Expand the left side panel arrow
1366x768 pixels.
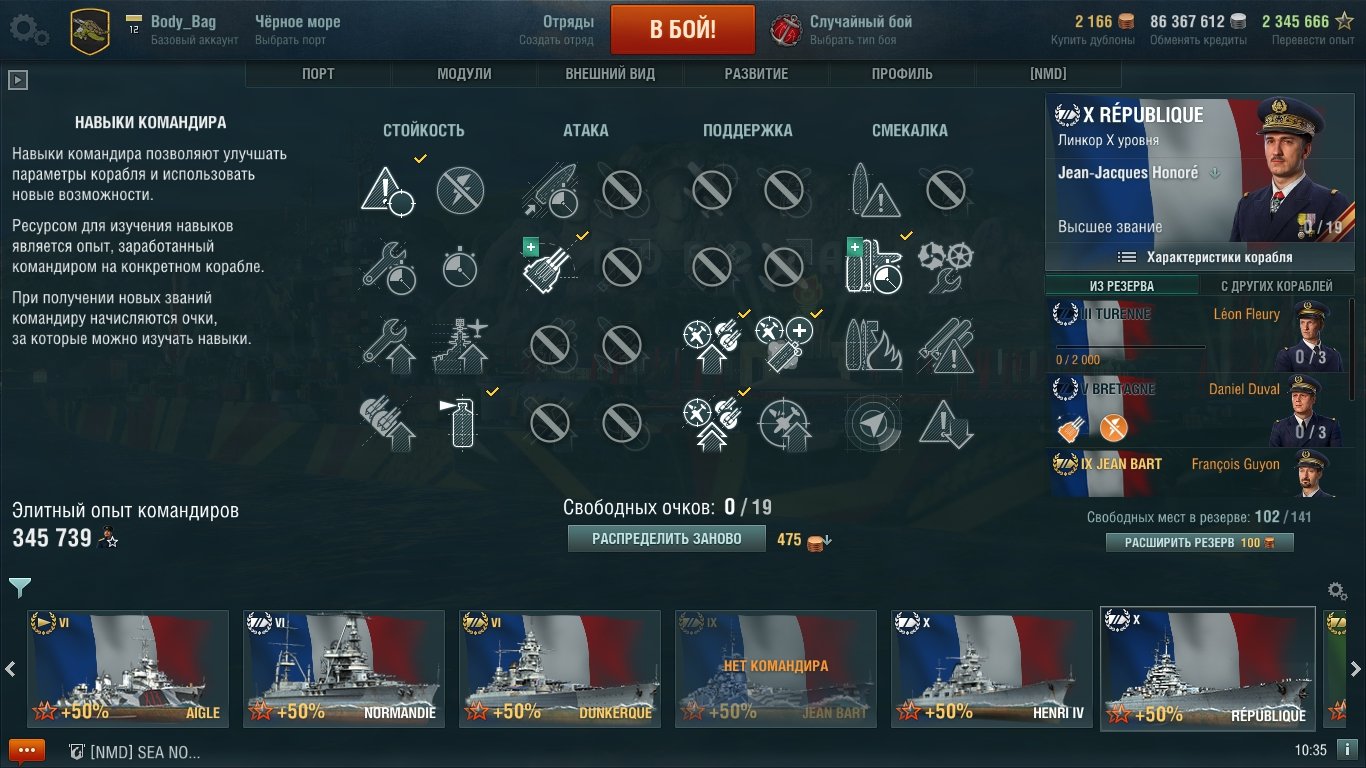pos(17,80)
